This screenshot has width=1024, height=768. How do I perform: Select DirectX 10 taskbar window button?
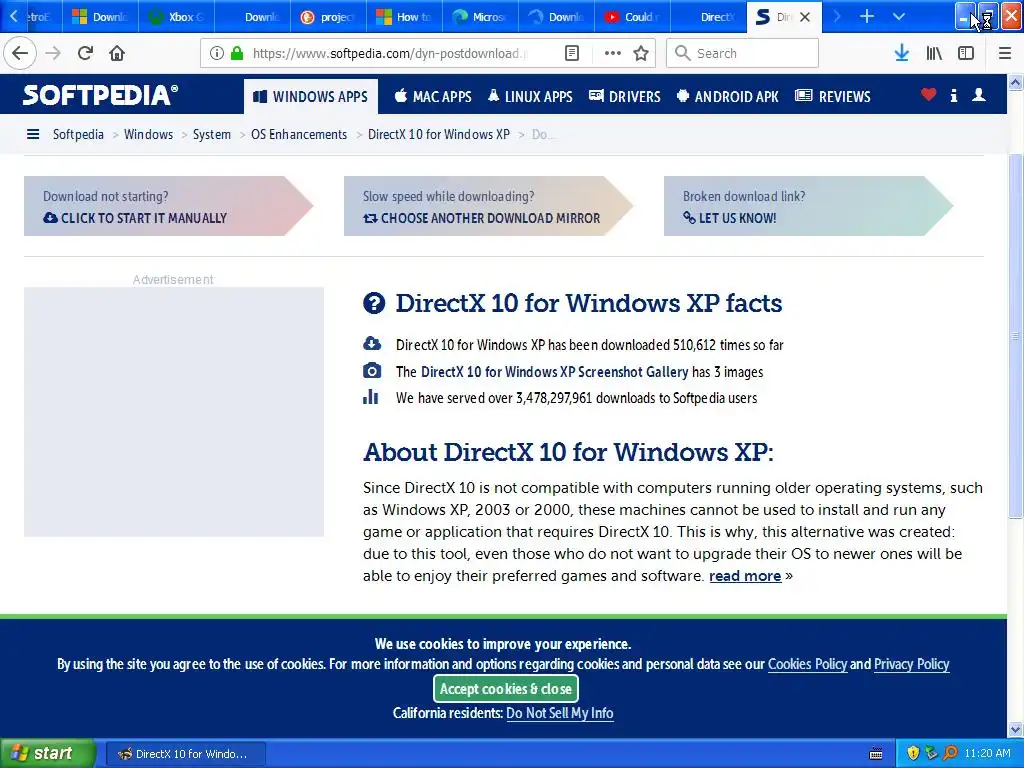(x=185, y=754)
